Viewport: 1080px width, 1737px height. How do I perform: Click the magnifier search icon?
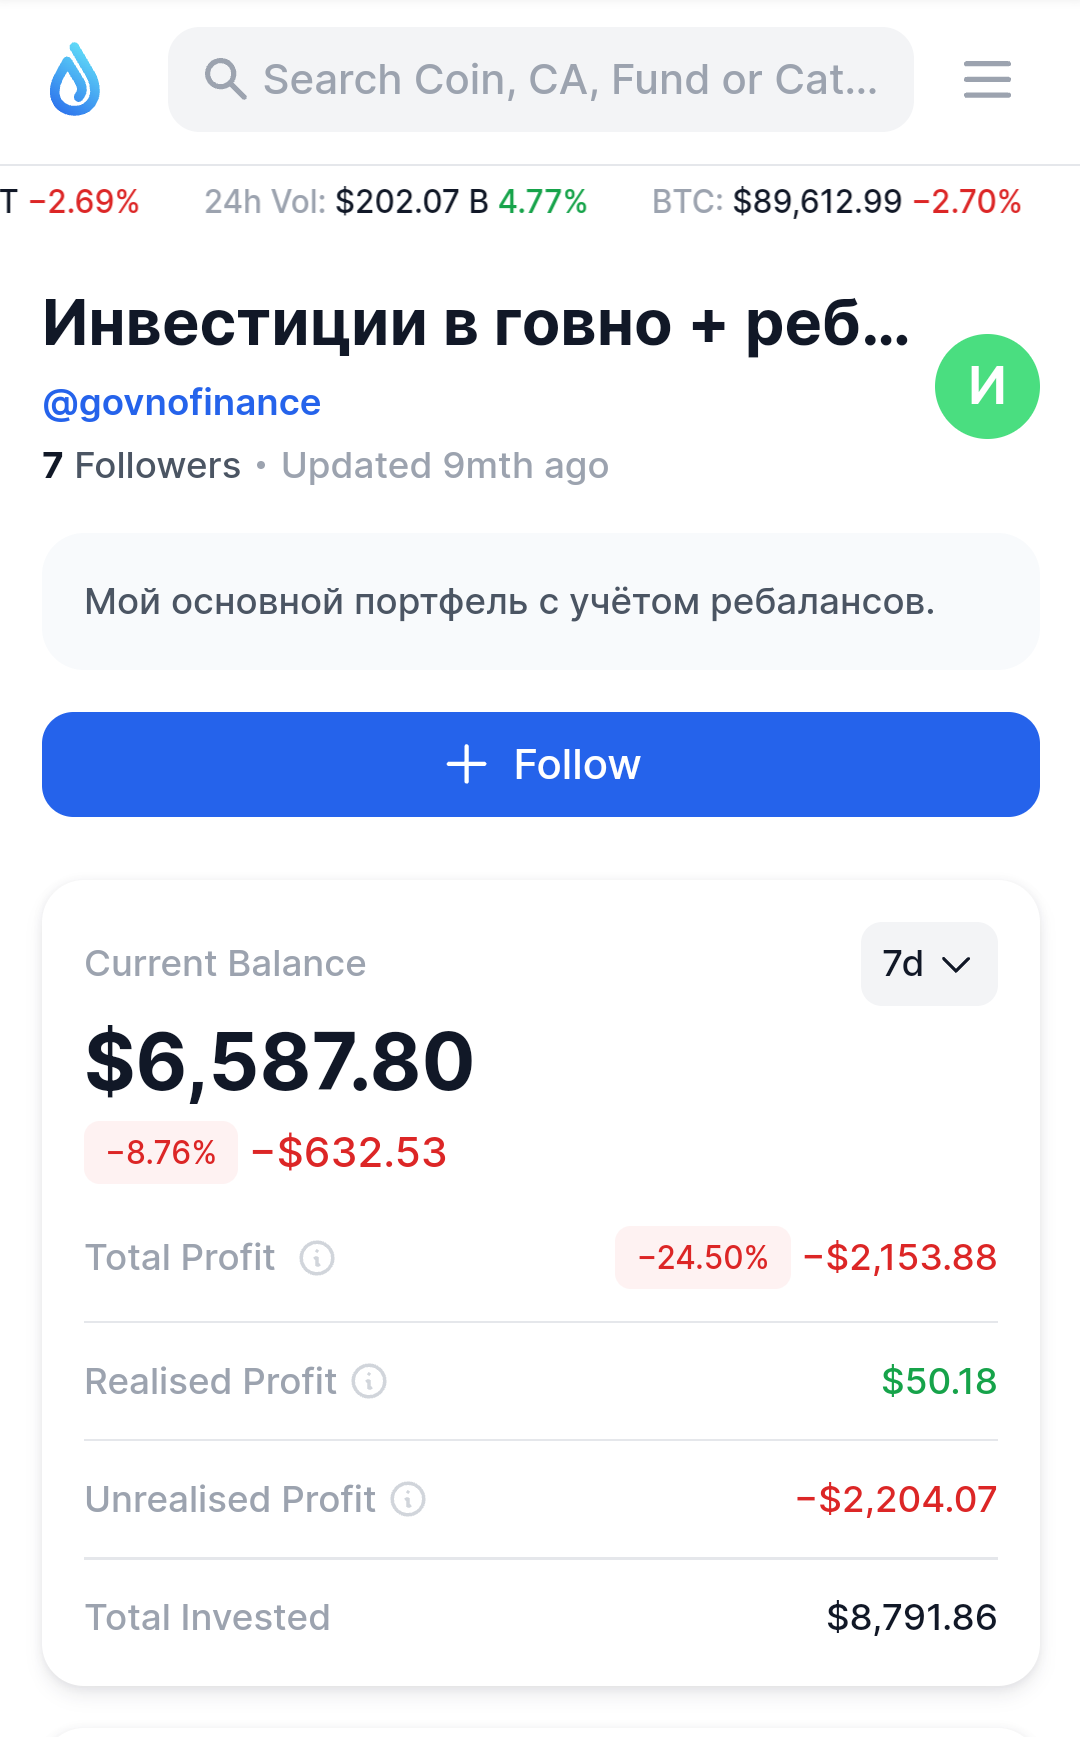(x=225, y=79)
